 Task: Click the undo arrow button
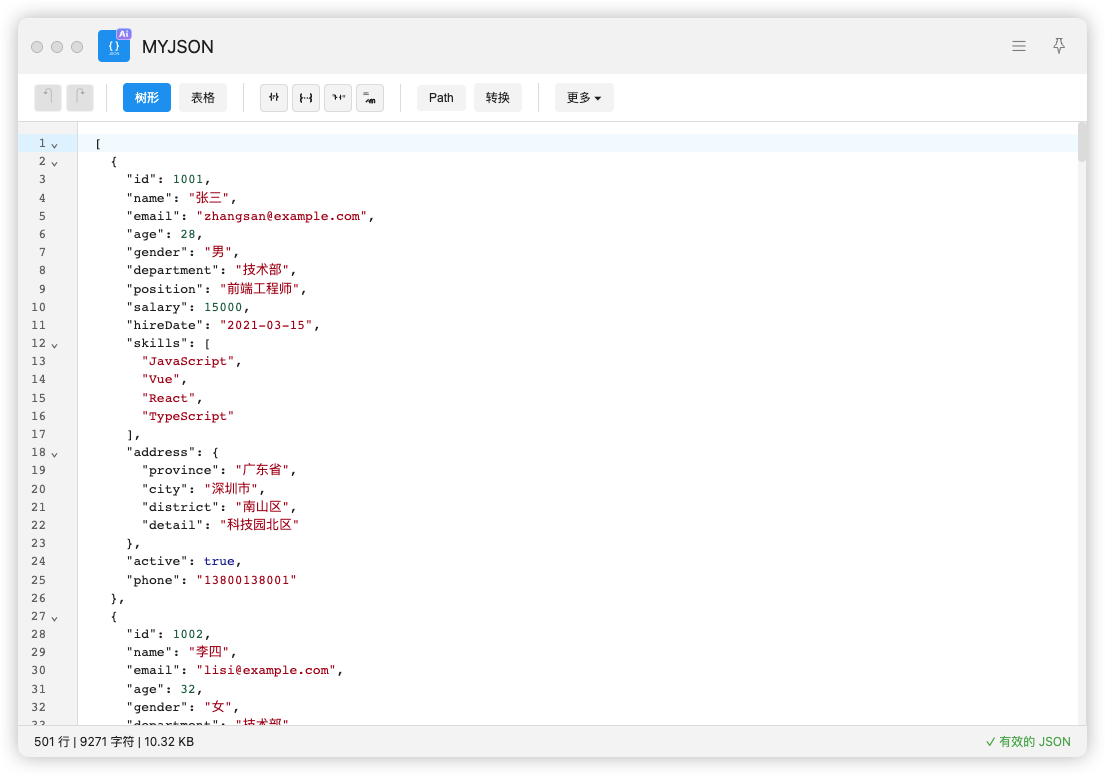pos(48,97)
